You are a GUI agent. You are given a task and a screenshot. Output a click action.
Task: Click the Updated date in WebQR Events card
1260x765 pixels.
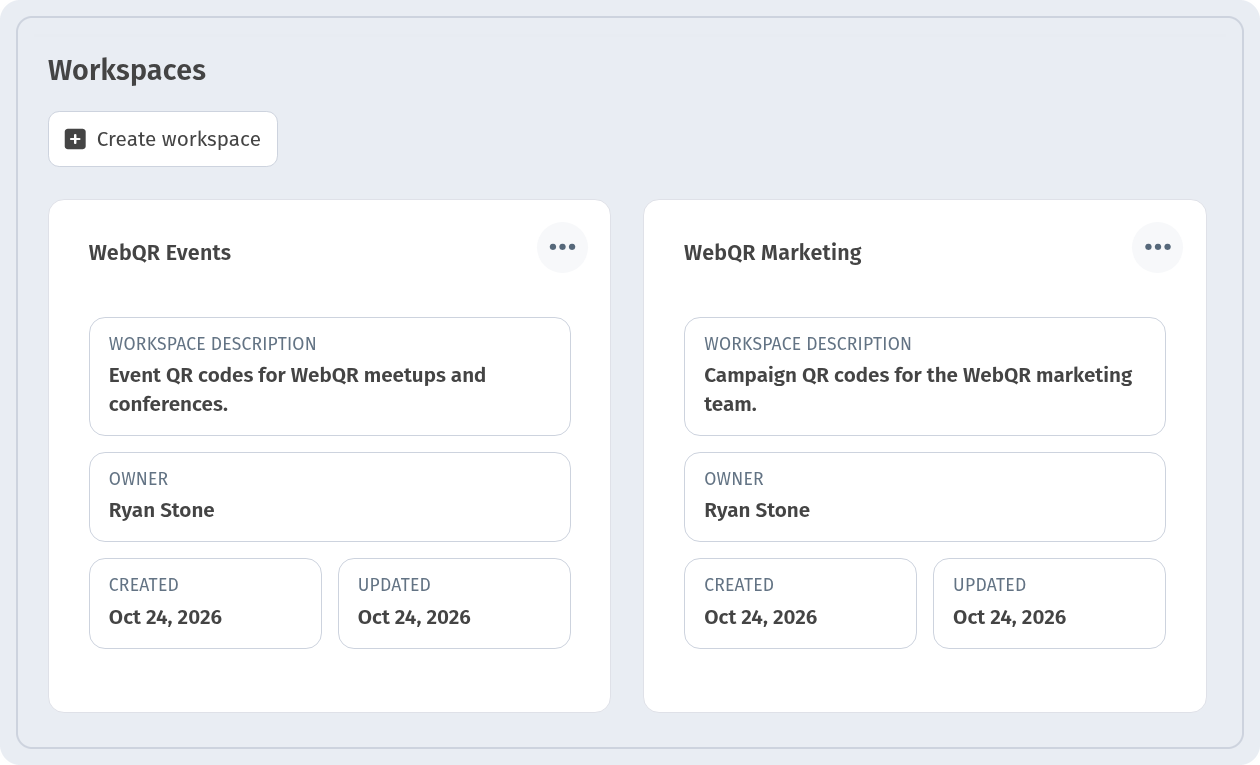pos(414,617)
